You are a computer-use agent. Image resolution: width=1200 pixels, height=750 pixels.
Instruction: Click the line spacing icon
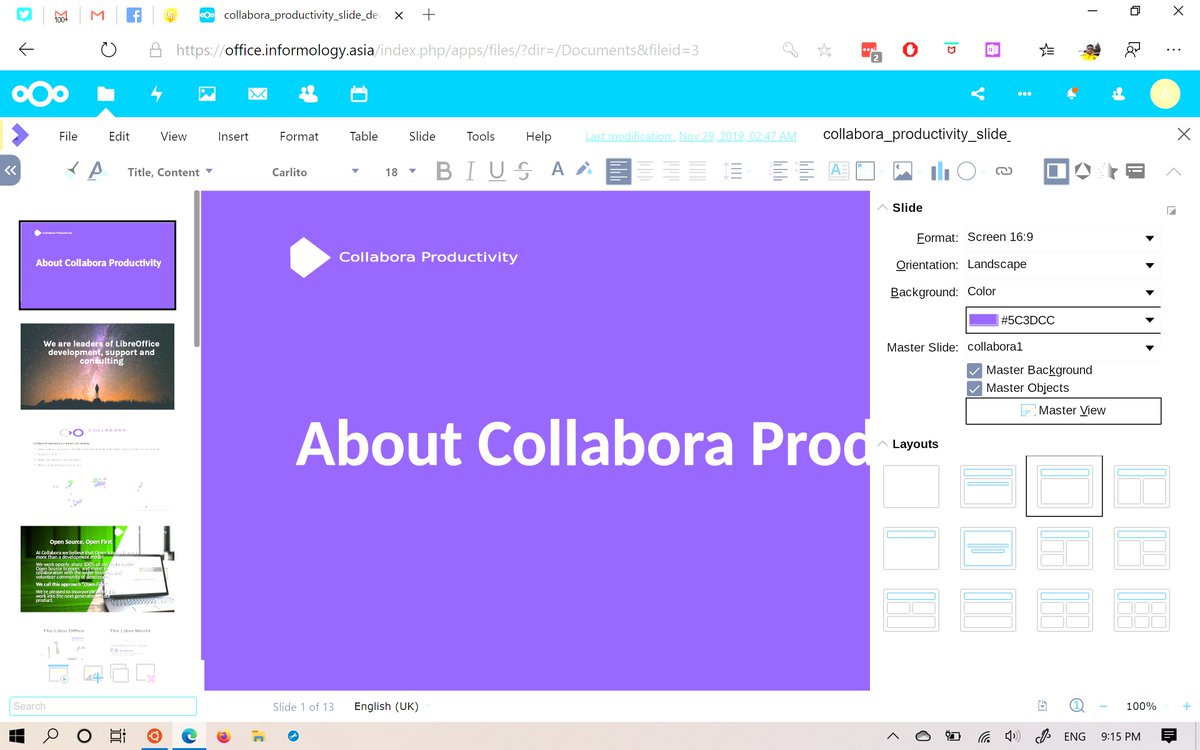pyautogui.click(x=734, y=171)
